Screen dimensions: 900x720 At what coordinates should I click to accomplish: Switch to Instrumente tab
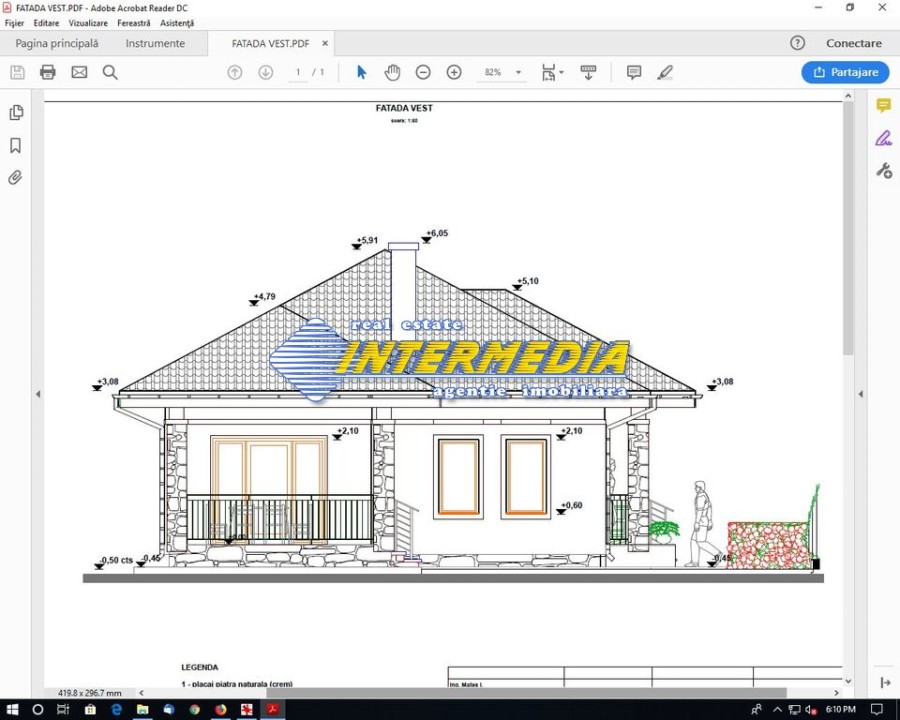click(x=155, y=43)
